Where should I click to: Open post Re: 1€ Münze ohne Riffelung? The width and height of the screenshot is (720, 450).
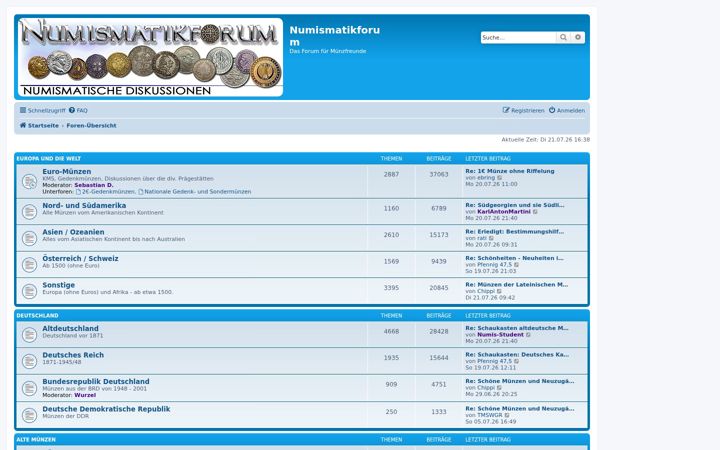[510, 171]
